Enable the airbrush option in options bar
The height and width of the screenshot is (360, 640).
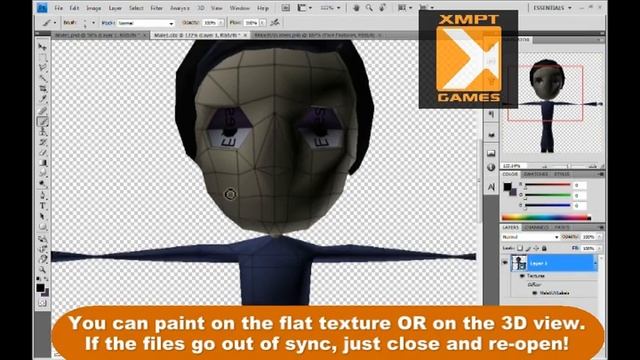[x=275, y=22]
